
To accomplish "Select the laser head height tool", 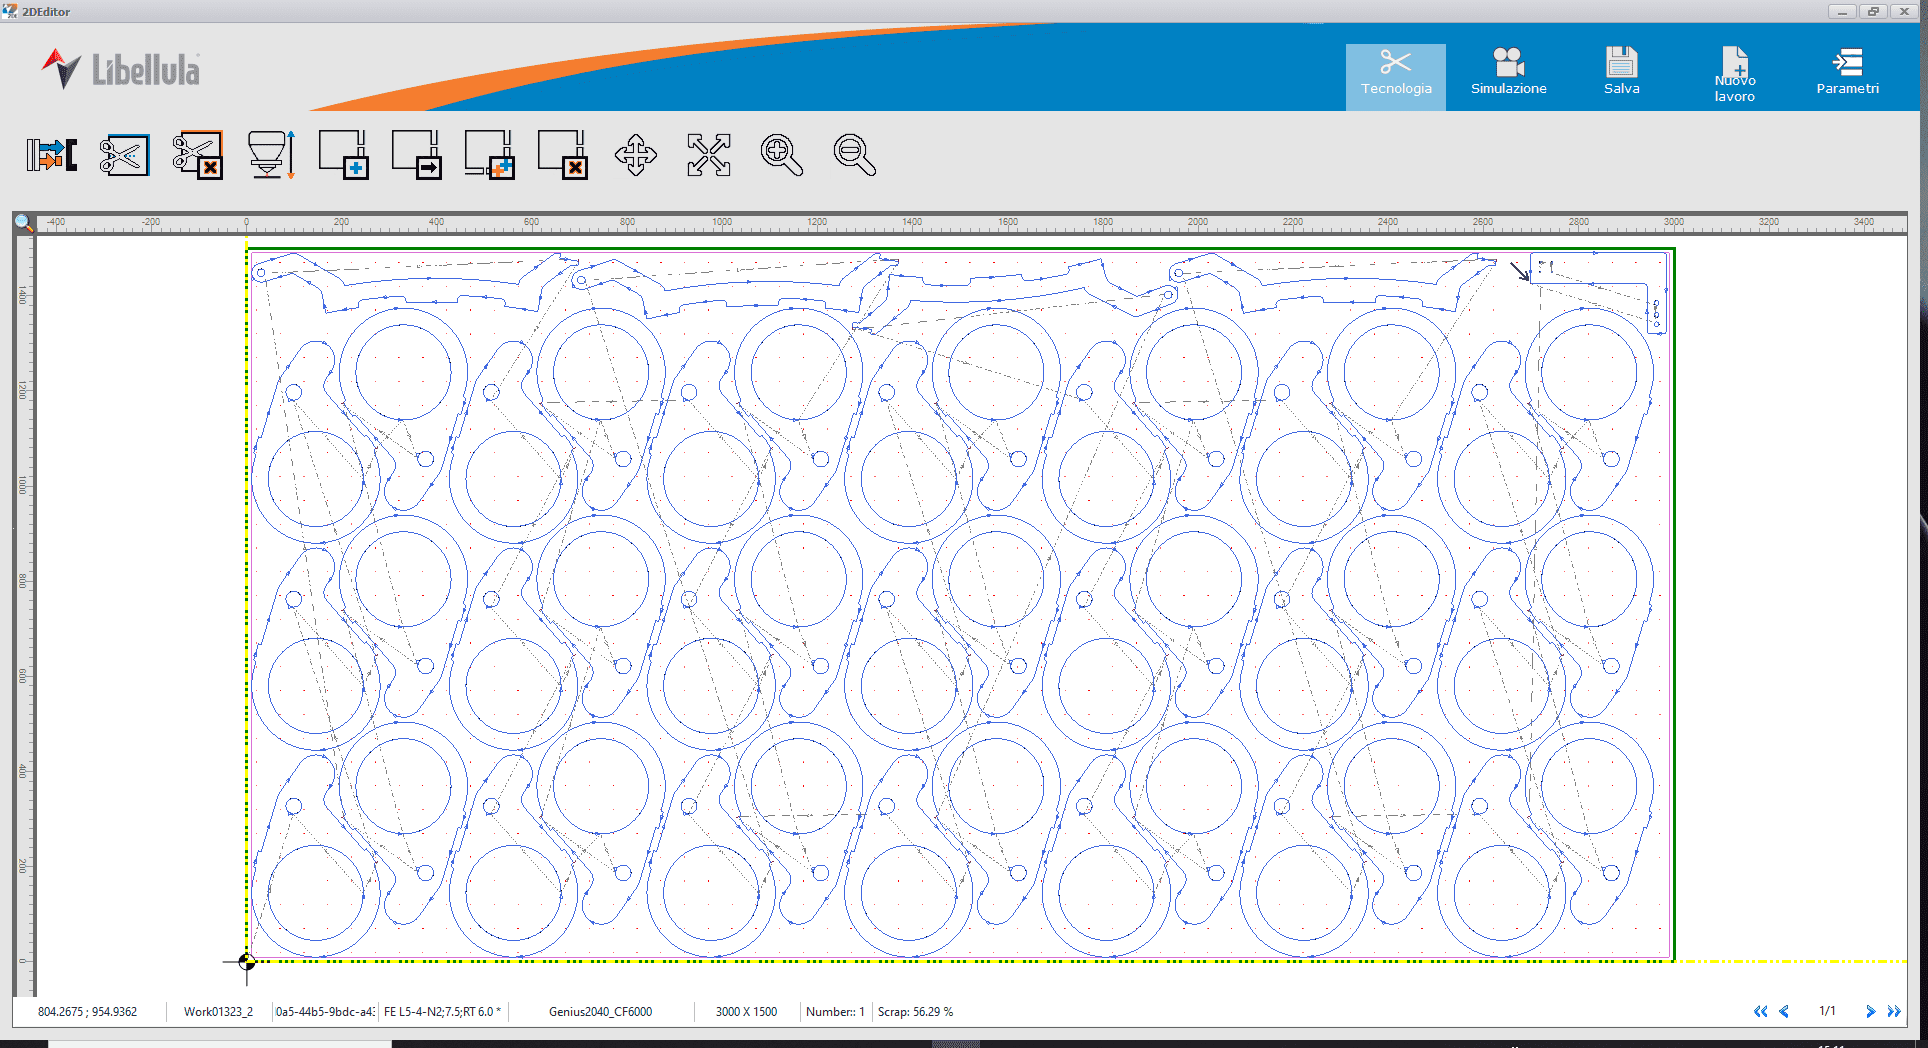I will tap(271, 155).
